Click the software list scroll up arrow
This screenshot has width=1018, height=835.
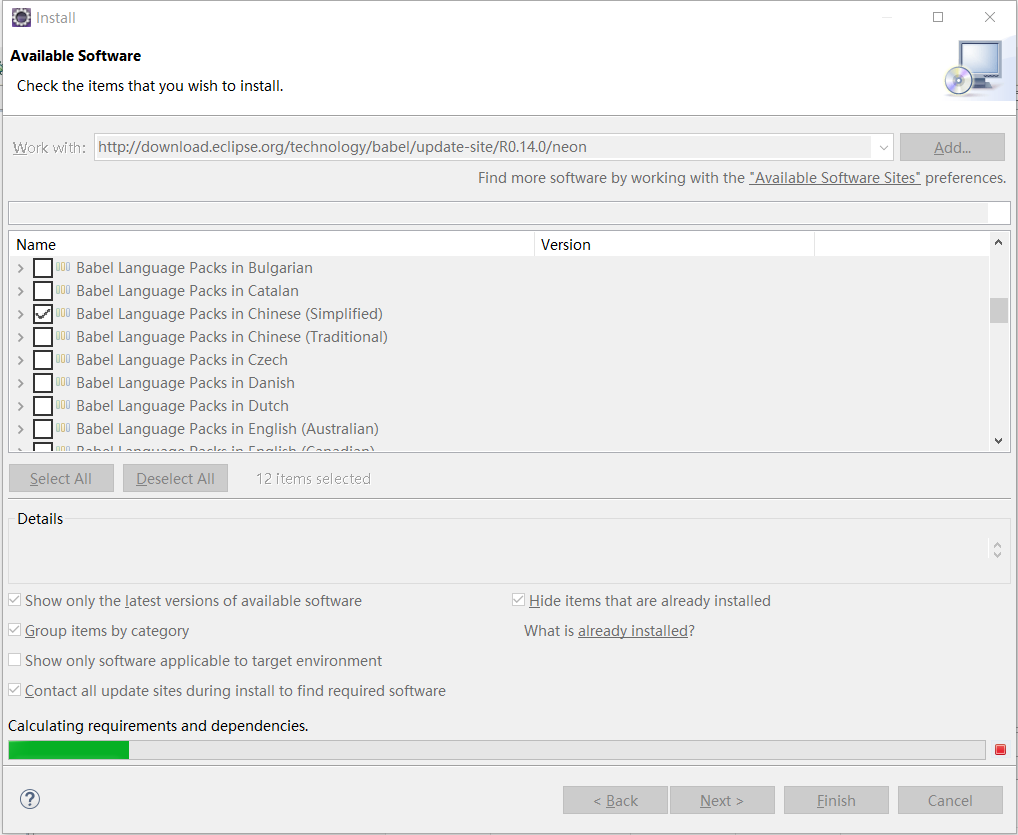click(x=999, y=242)
